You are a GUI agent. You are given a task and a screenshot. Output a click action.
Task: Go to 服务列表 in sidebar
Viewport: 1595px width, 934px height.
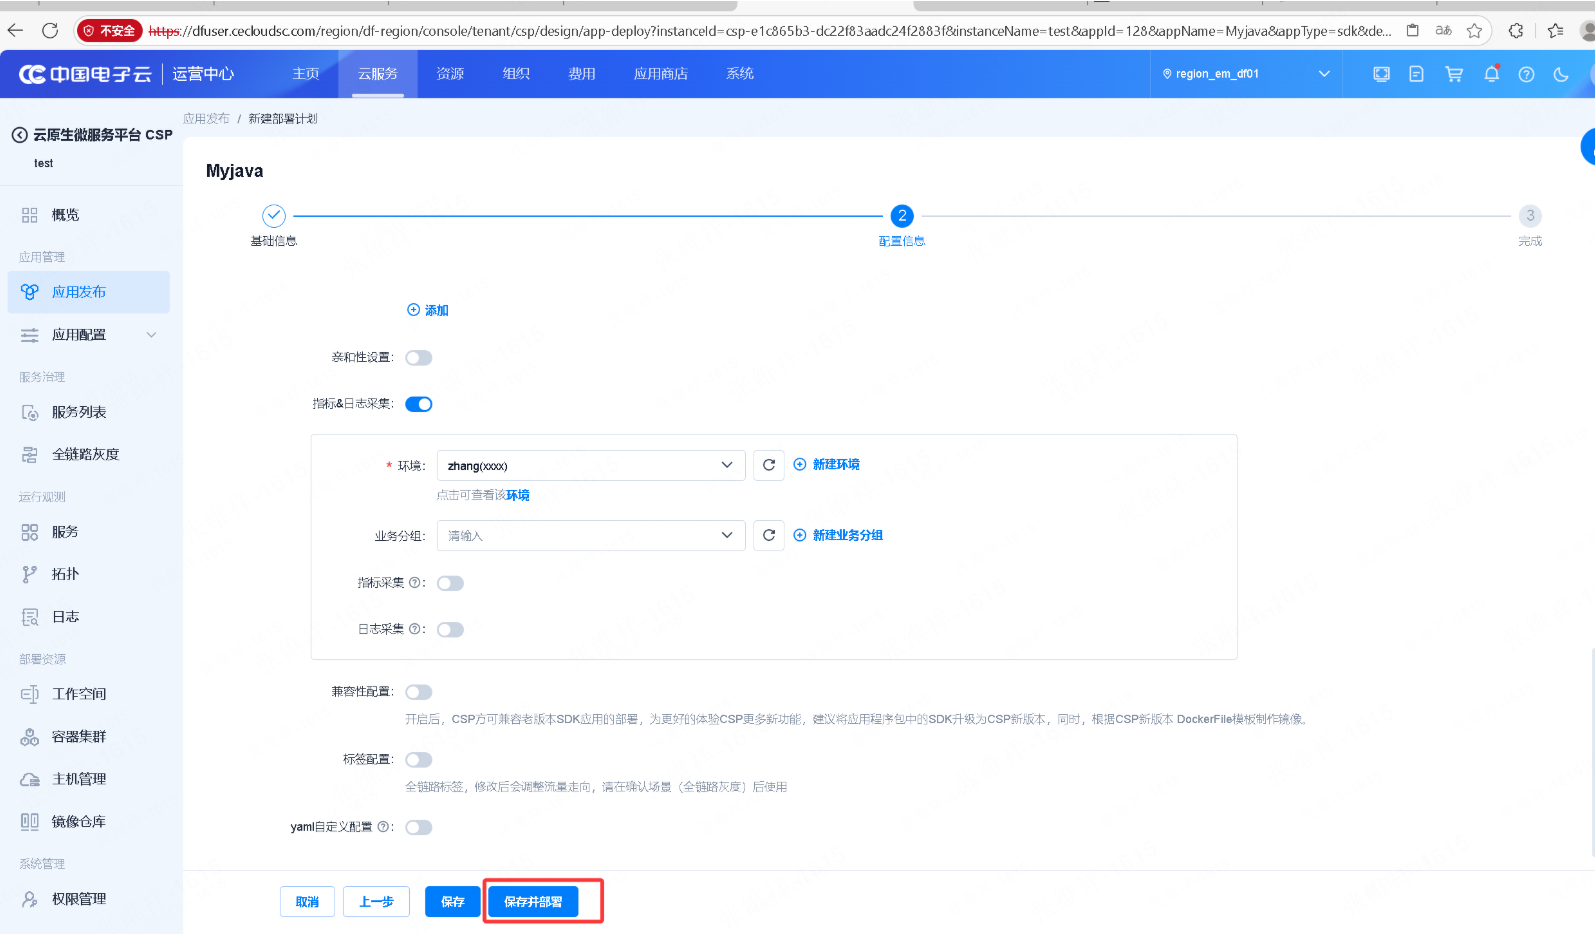(x=79, y=412)
